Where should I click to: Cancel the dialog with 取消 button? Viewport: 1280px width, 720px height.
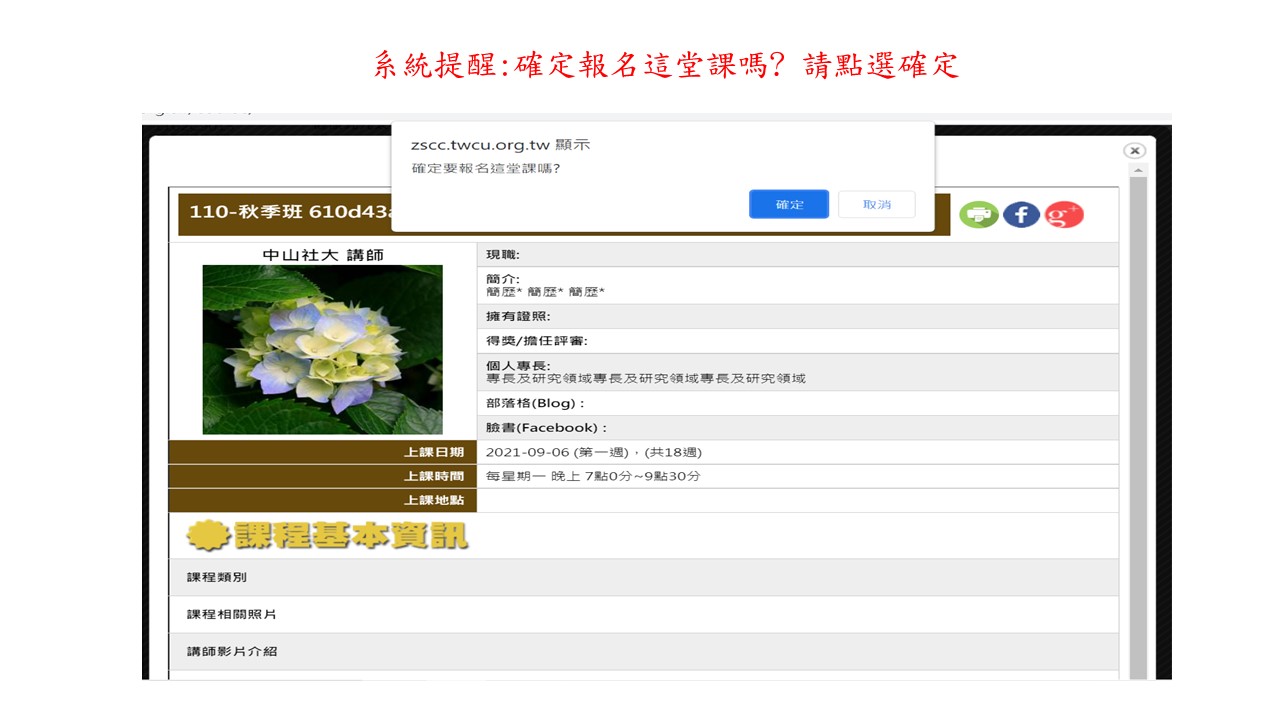877,204
